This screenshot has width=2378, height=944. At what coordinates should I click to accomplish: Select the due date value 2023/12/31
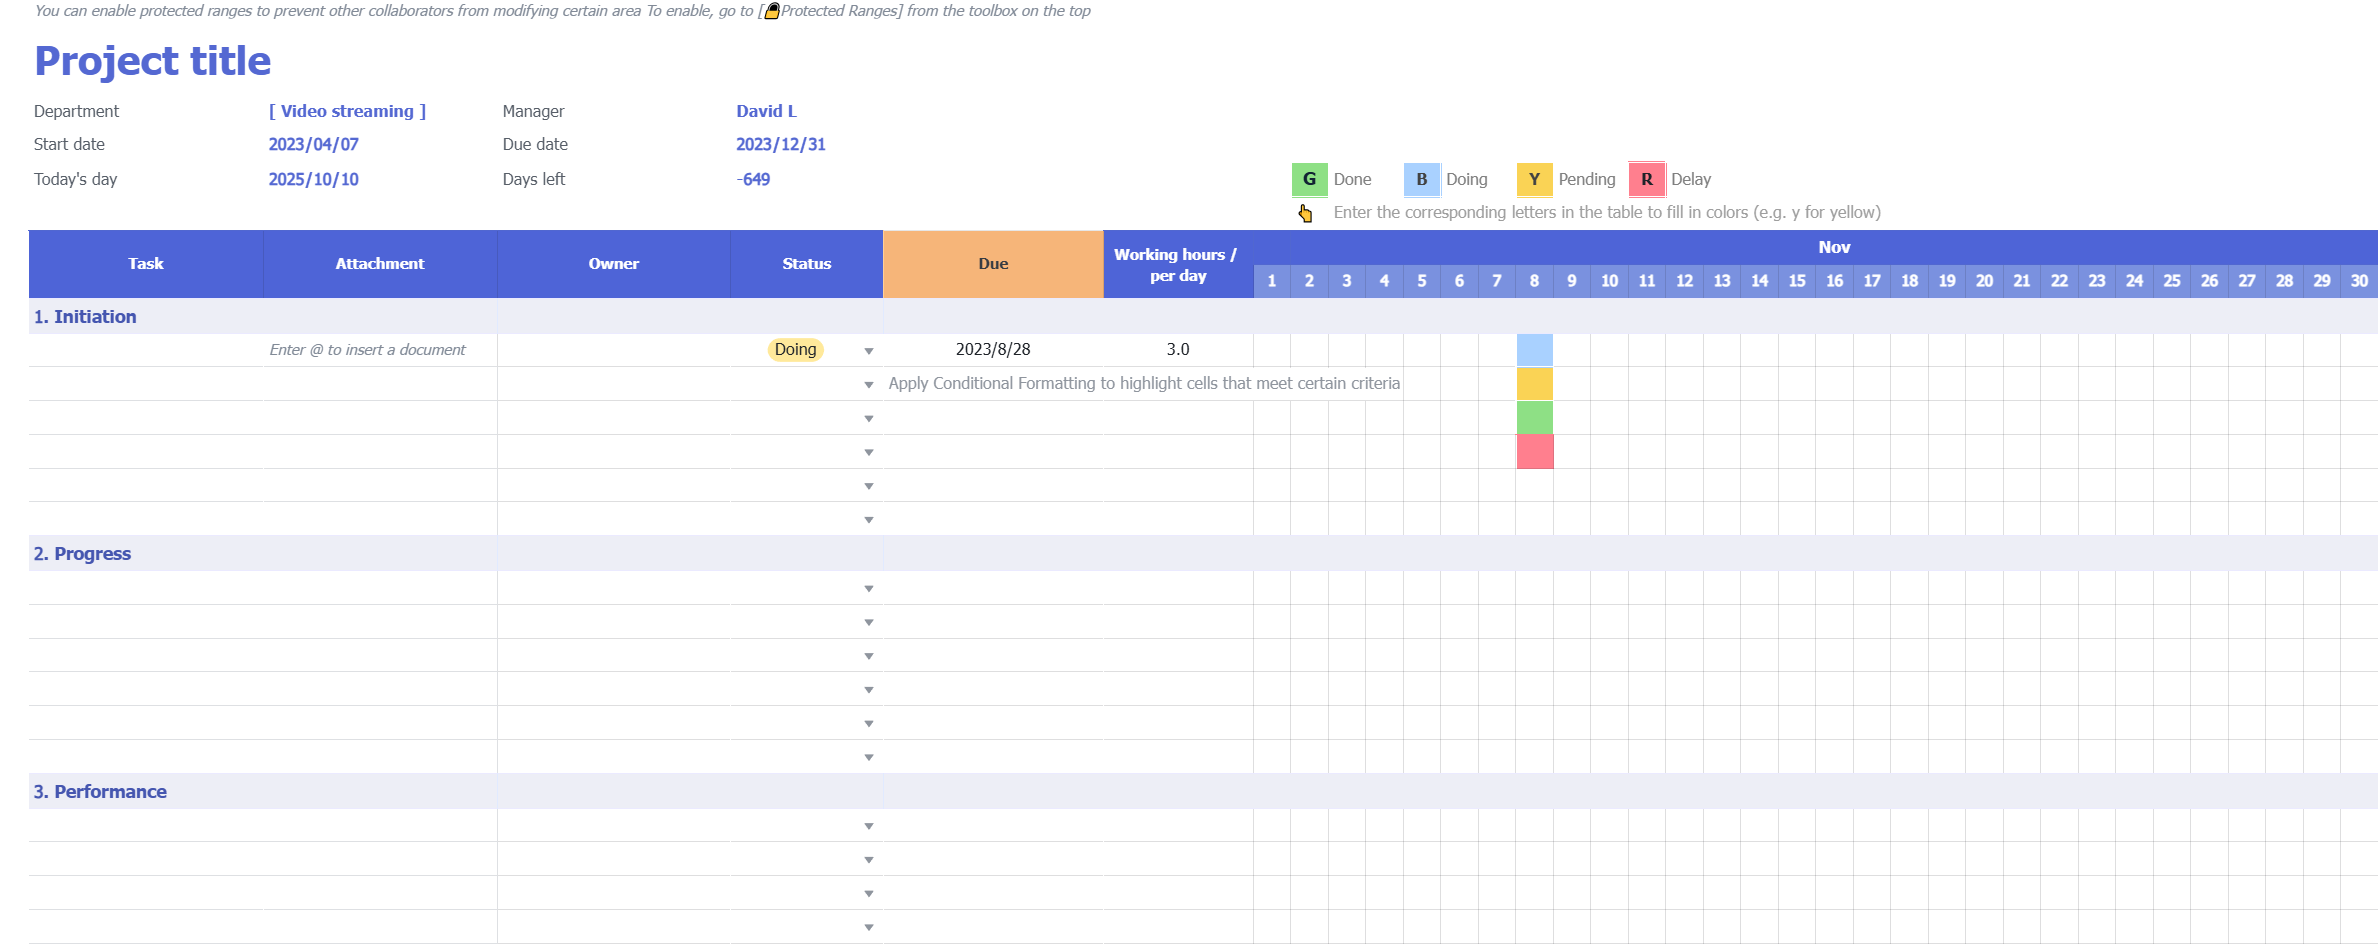pyautogui.click(x=781, y=144)
